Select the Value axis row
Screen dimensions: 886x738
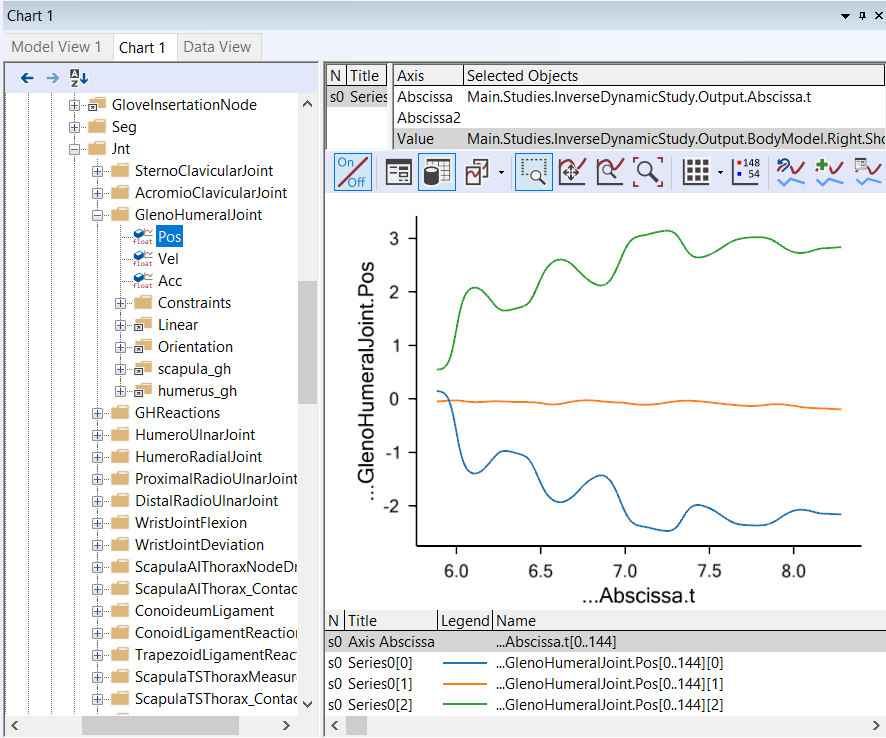point(640,139)
